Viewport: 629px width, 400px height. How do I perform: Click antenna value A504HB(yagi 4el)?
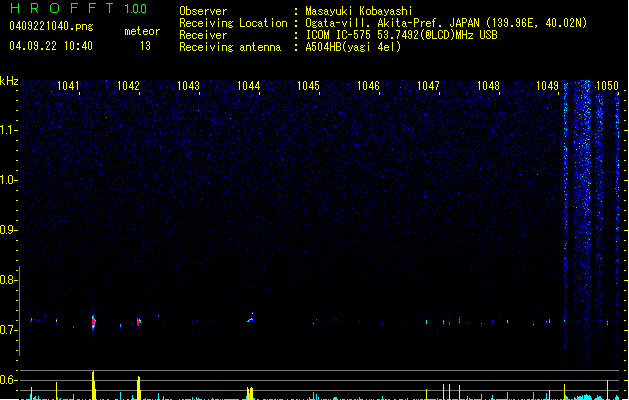point(353,47)
